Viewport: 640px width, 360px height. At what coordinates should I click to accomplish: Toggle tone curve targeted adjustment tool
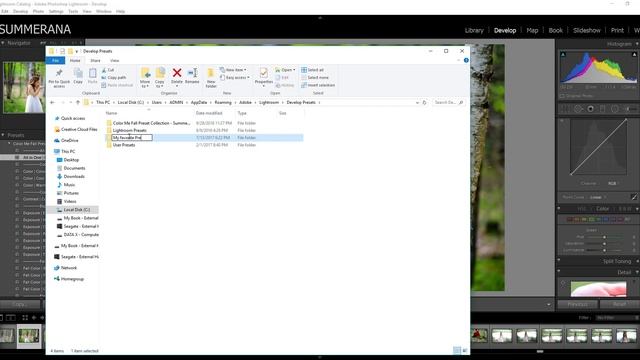point(562,121)
